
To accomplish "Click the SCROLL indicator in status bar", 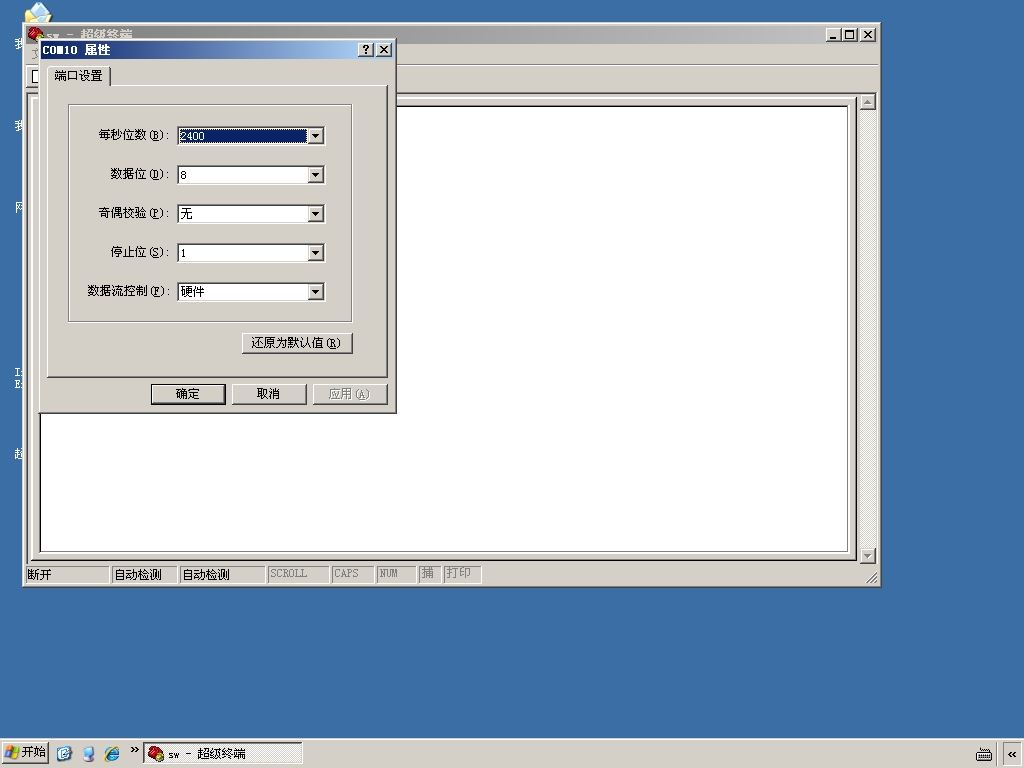I will (298, 574).
